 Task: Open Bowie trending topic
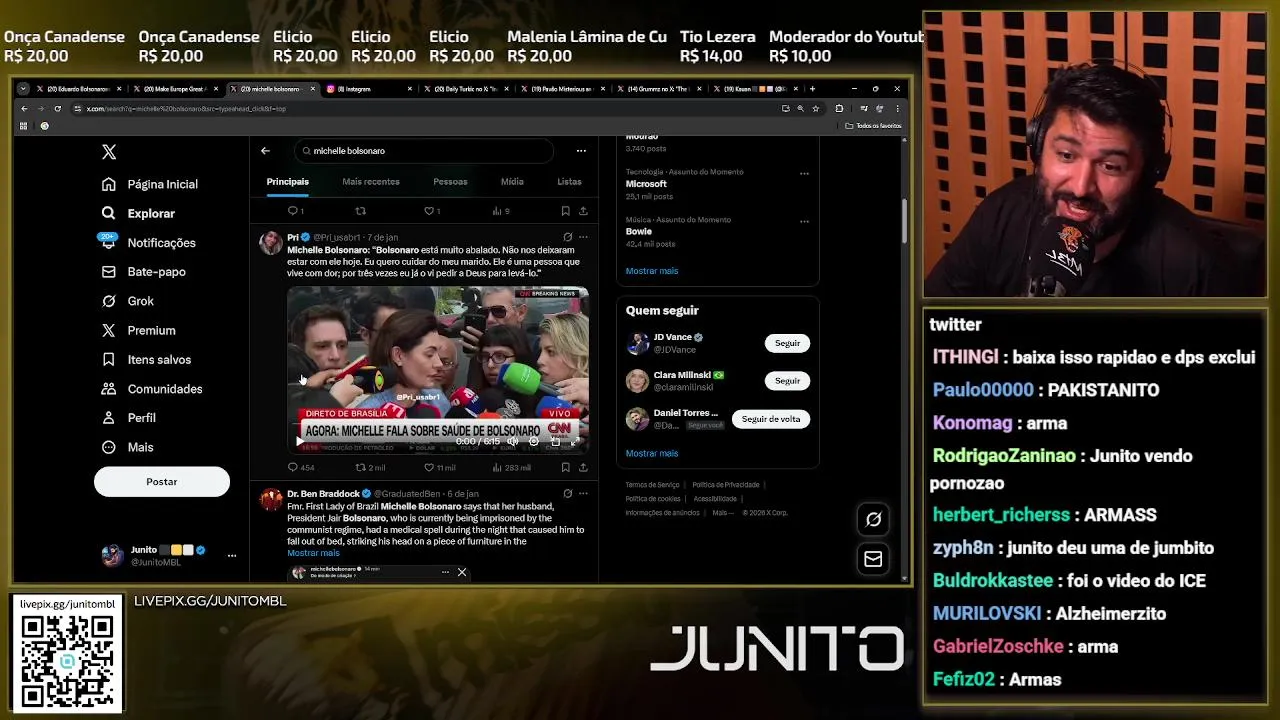click(639, 231)
